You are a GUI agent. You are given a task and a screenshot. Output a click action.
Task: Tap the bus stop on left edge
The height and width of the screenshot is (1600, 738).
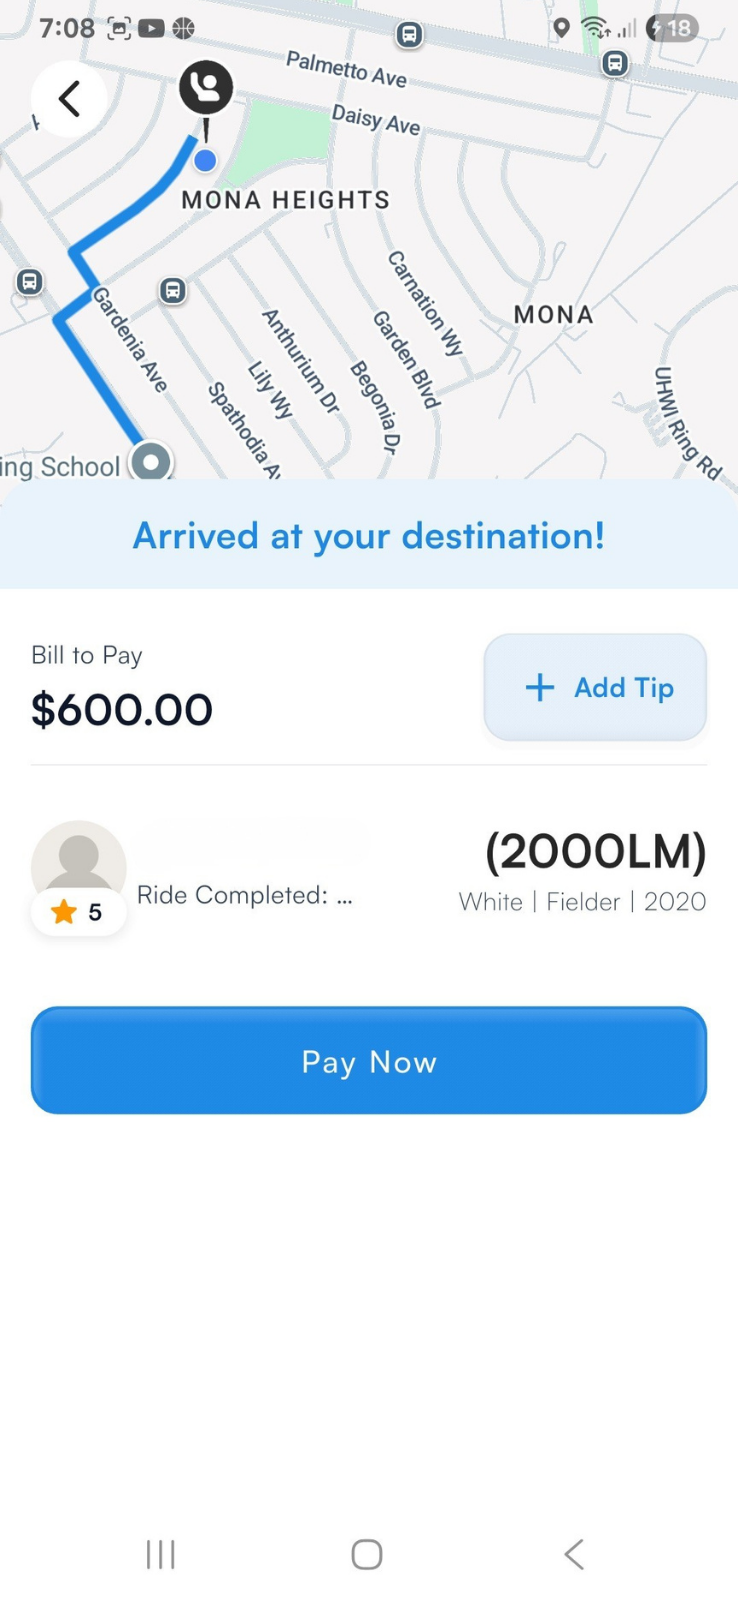point(29,282)
